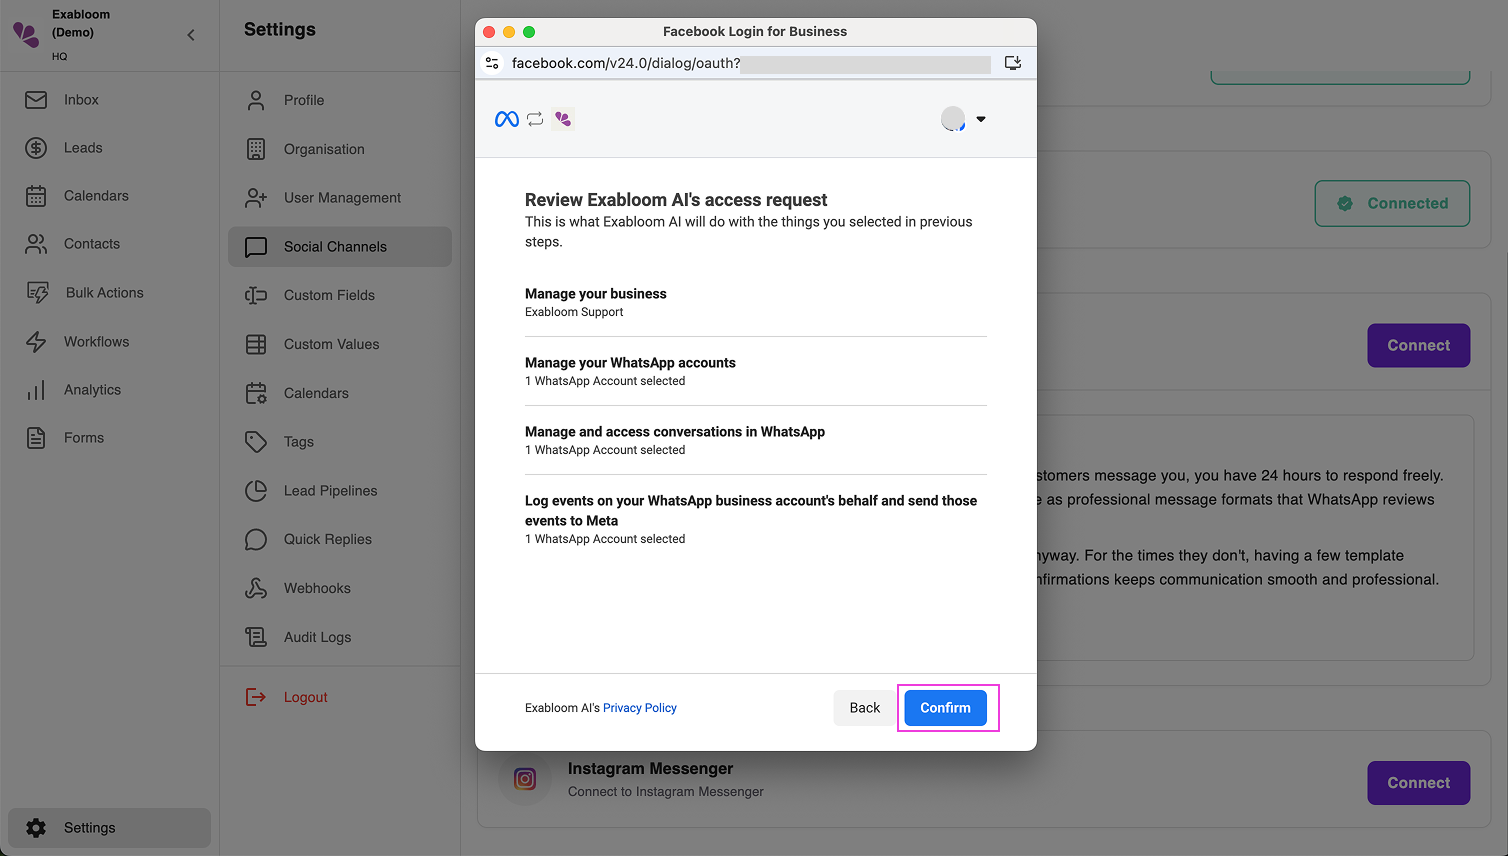Open Exabloom AI's Privacy Policy

[x=640, y=707]
